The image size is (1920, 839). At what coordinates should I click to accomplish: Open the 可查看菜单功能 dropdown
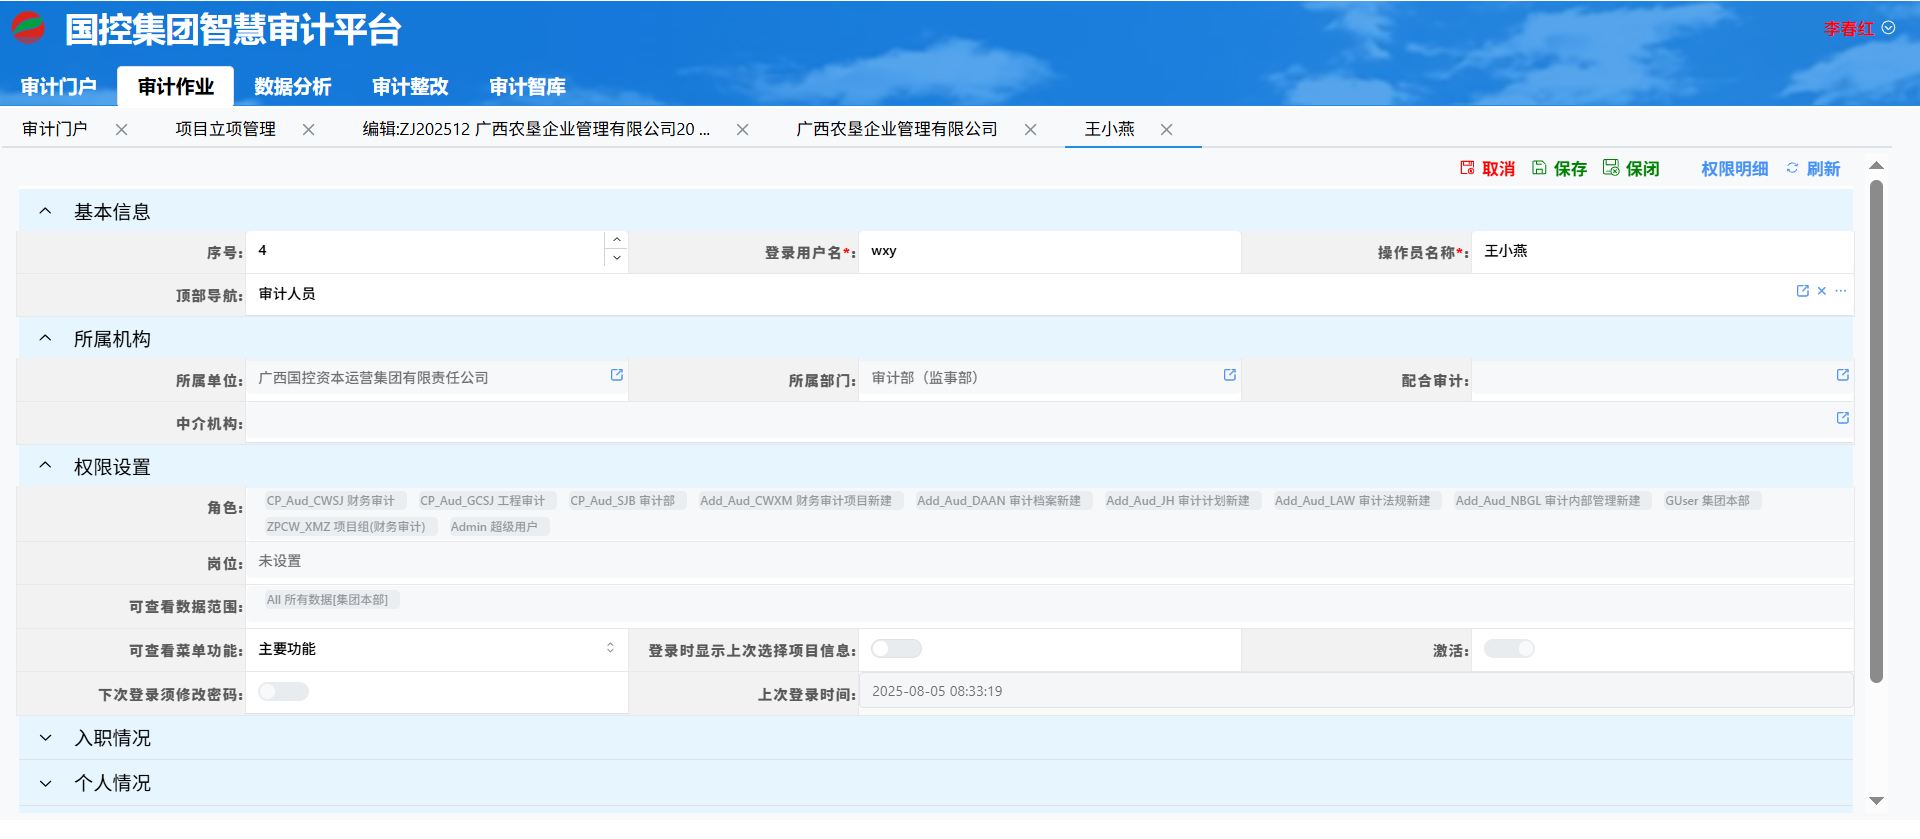coord(436,649)
